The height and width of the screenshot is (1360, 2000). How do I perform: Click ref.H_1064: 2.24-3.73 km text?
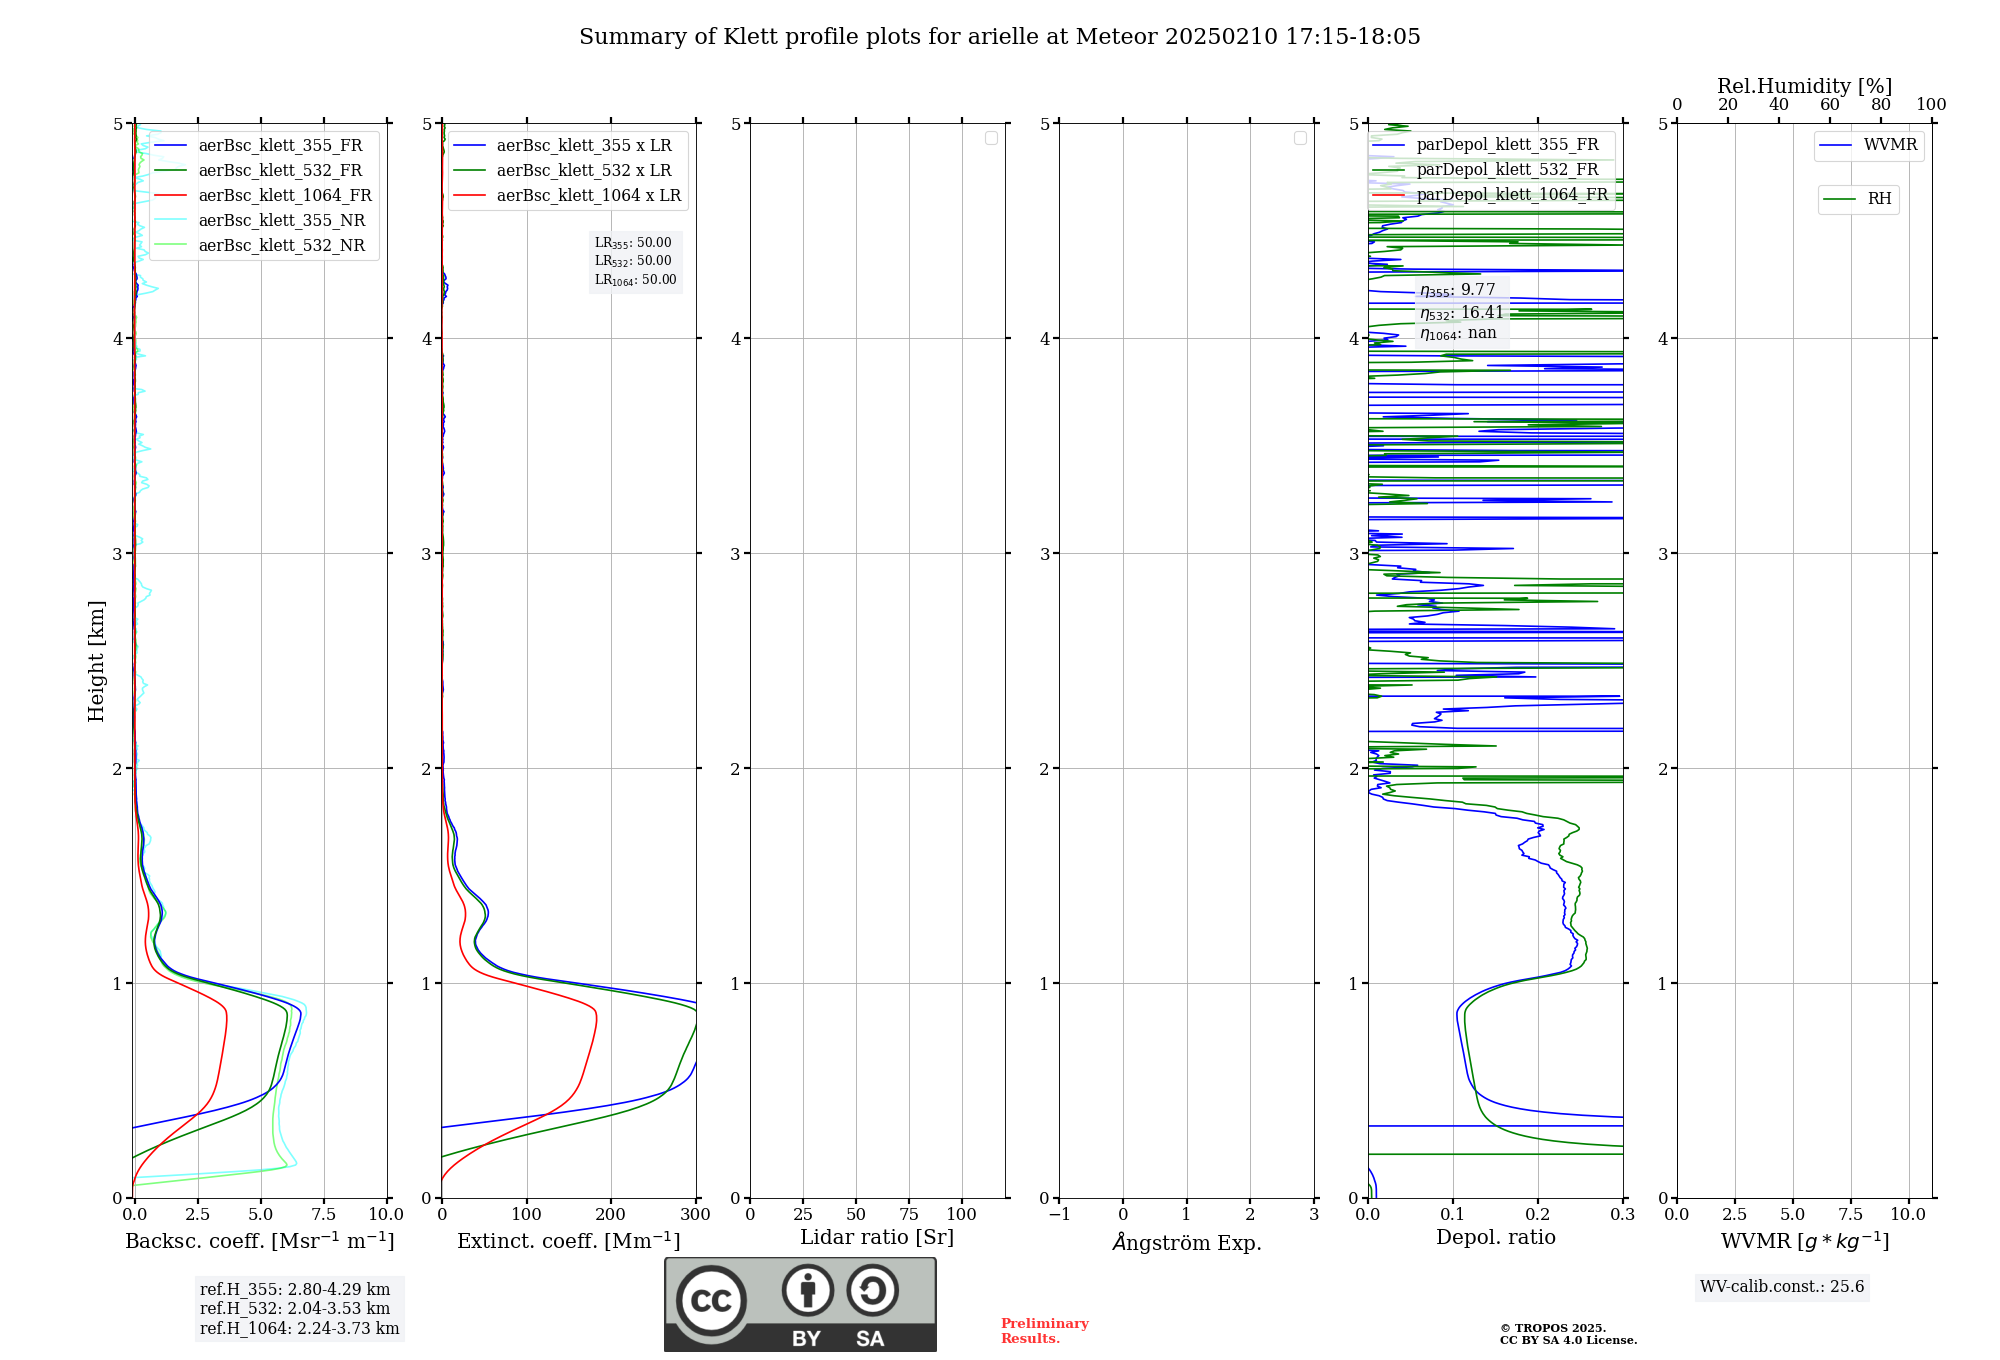299,1329
